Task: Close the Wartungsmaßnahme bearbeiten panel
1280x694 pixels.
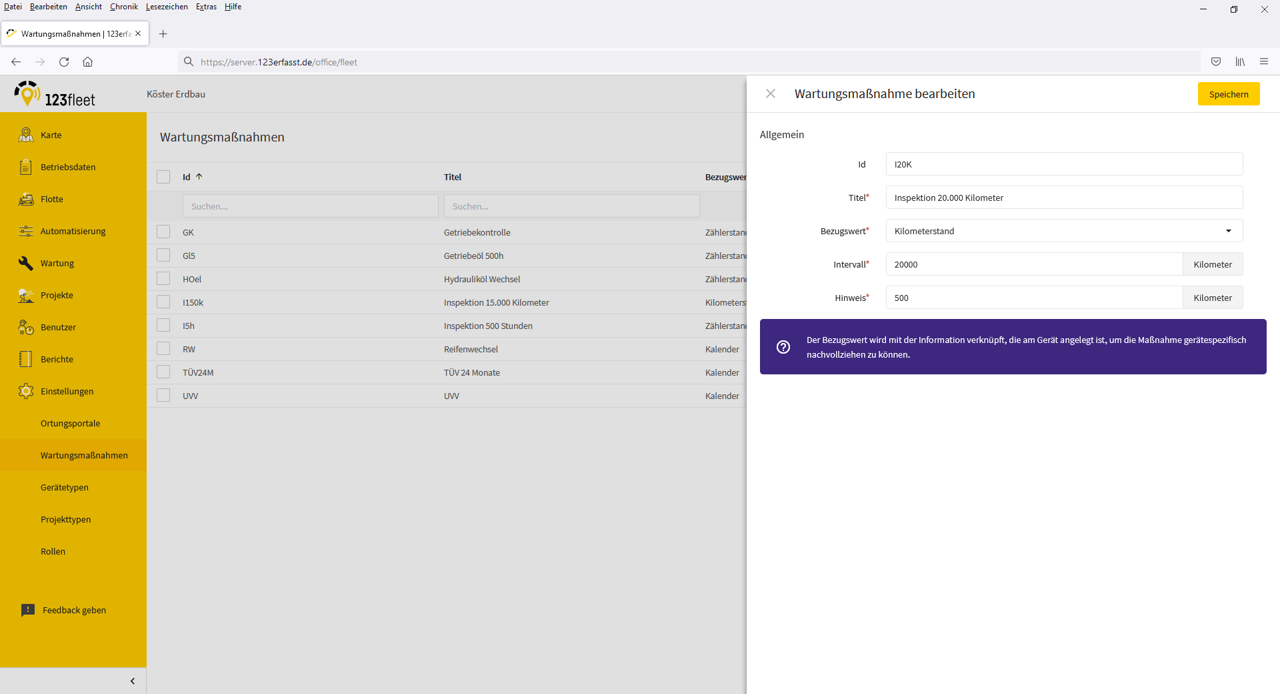Action: [770, 94]
